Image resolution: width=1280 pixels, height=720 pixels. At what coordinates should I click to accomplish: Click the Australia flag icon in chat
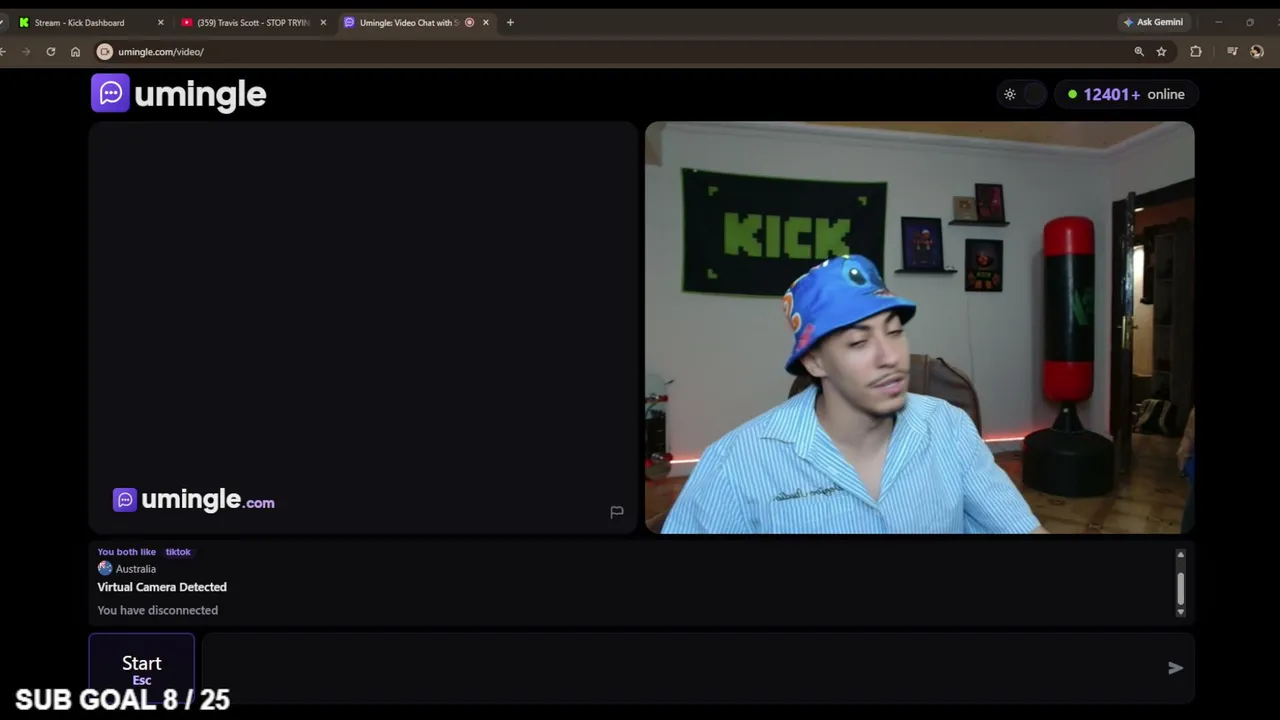click(105, 568)
